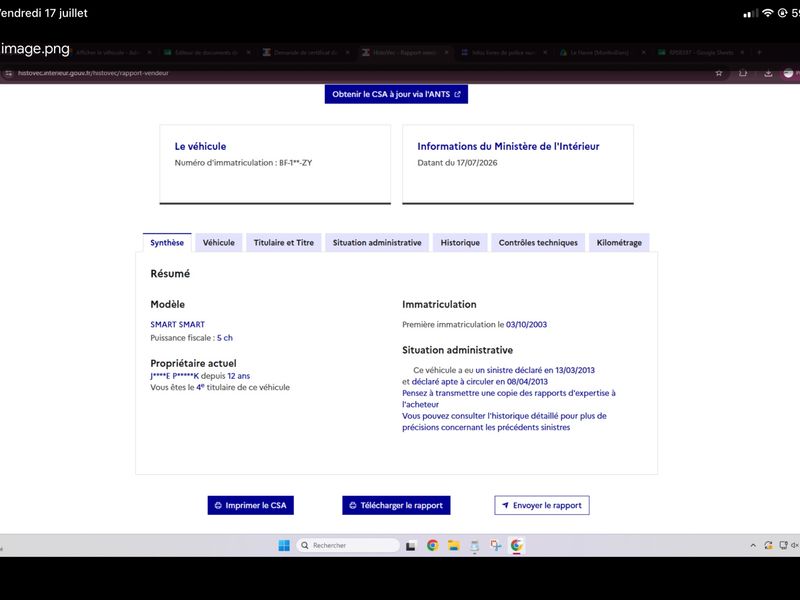
Task: Select the Situation administrative tab
Action: [x=377, y=243]
